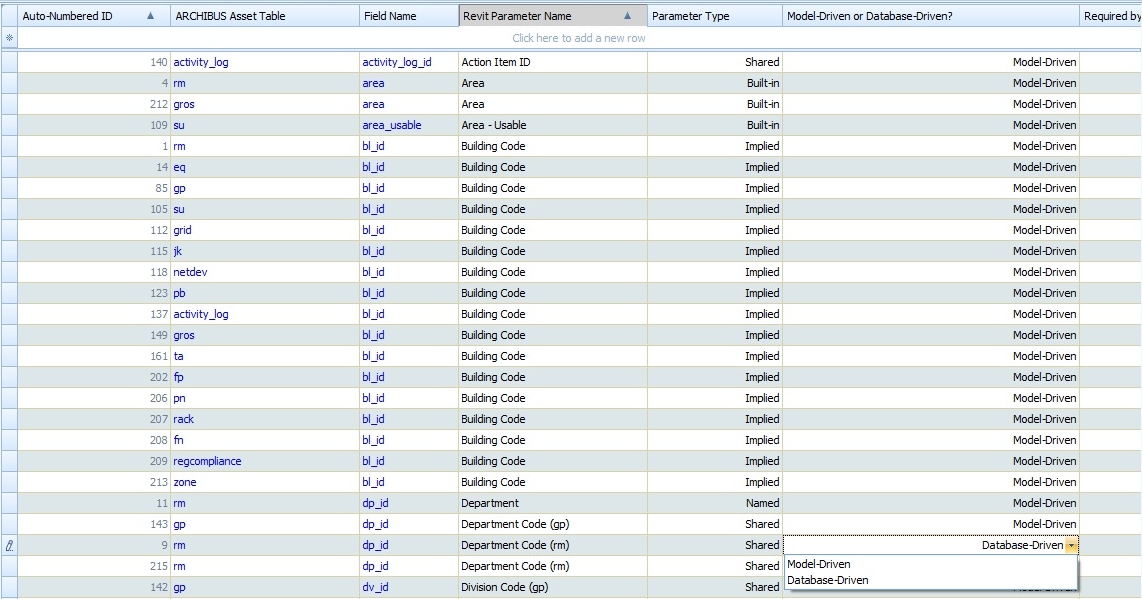Open the activity_log_id field name link
The image size is (1142, 599).
click(396, 62)
